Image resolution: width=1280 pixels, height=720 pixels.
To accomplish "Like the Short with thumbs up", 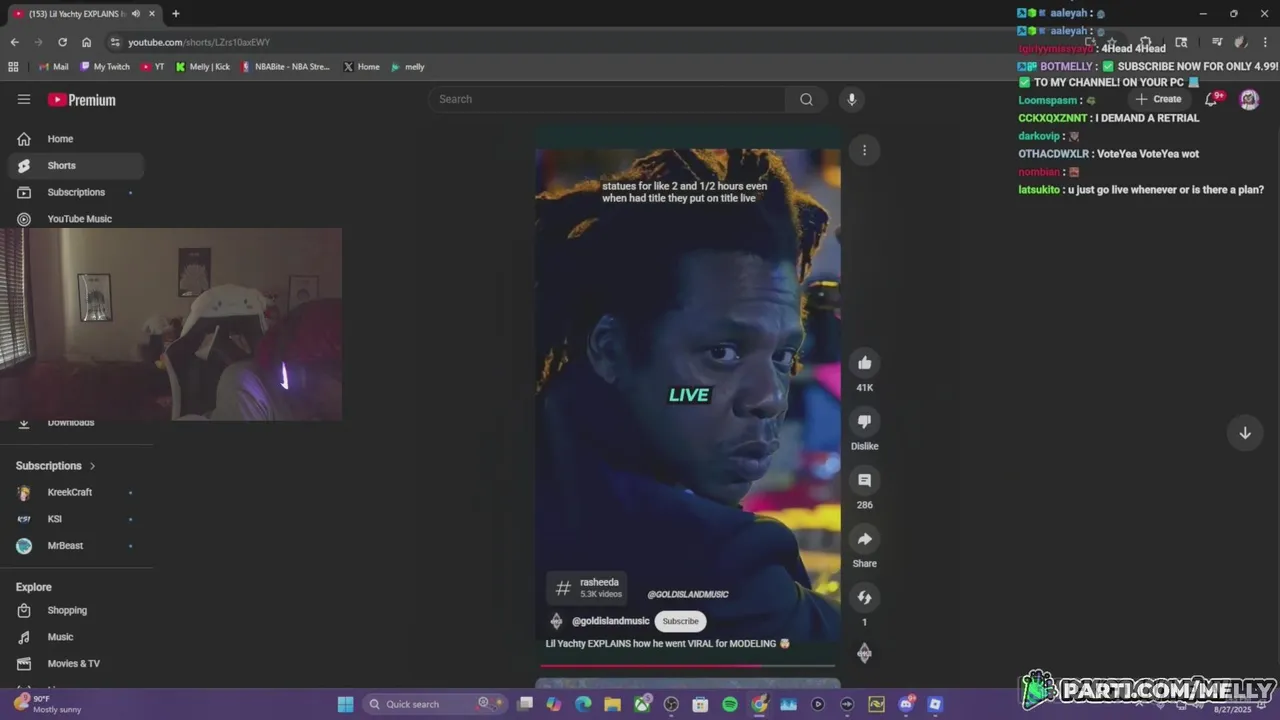I will [x=864, y=363].
